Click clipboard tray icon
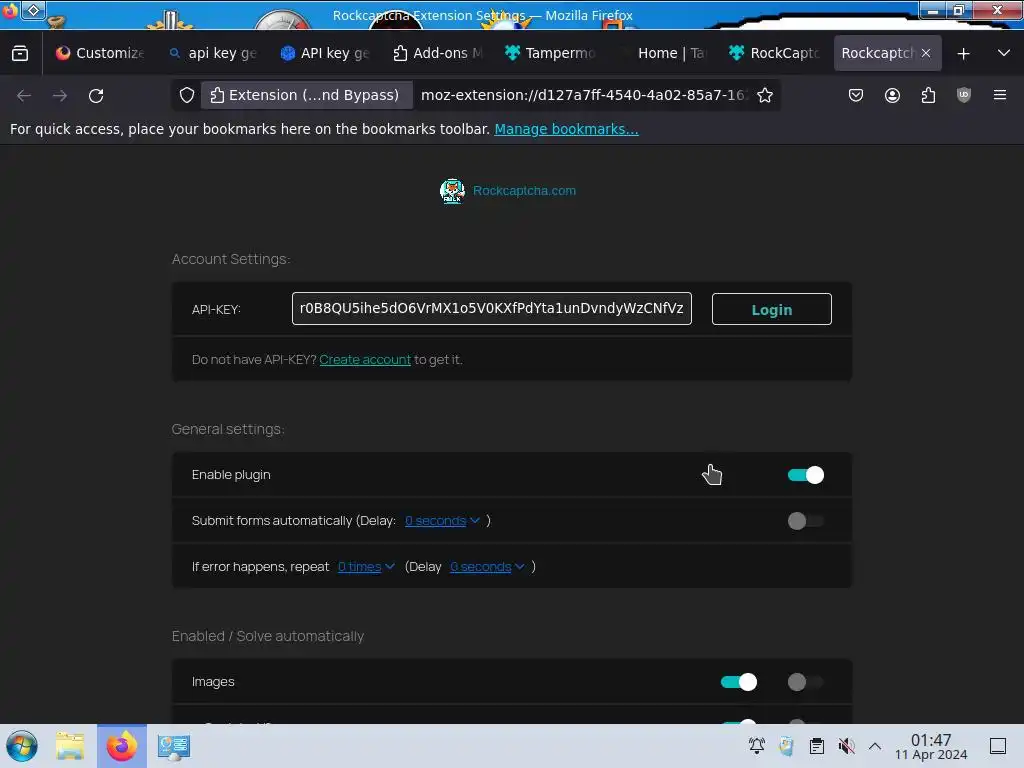Image resolution: width=1024 pixels, height=768 pixels. pos(816,746)
